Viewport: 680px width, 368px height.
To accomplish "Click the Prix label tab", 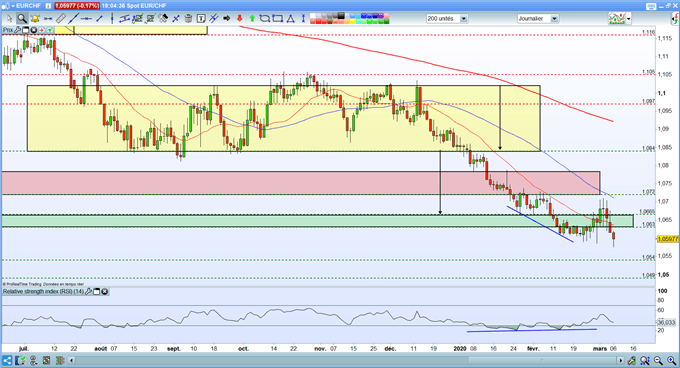I will [x=8, y=30].
